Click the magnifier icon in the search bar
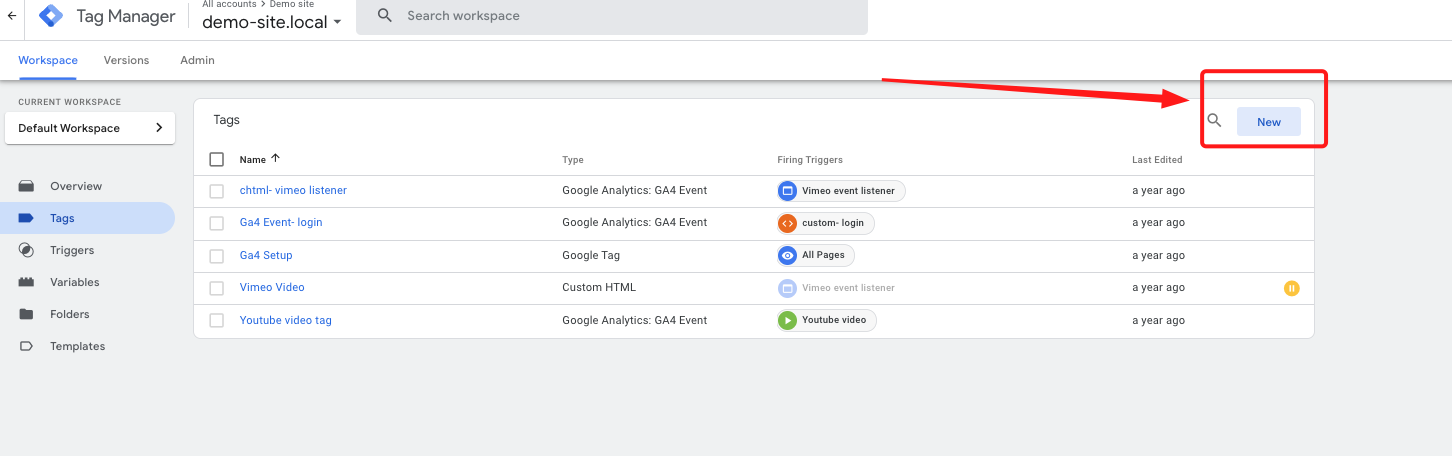The image size is (1452, 456). tap(385, 16)
